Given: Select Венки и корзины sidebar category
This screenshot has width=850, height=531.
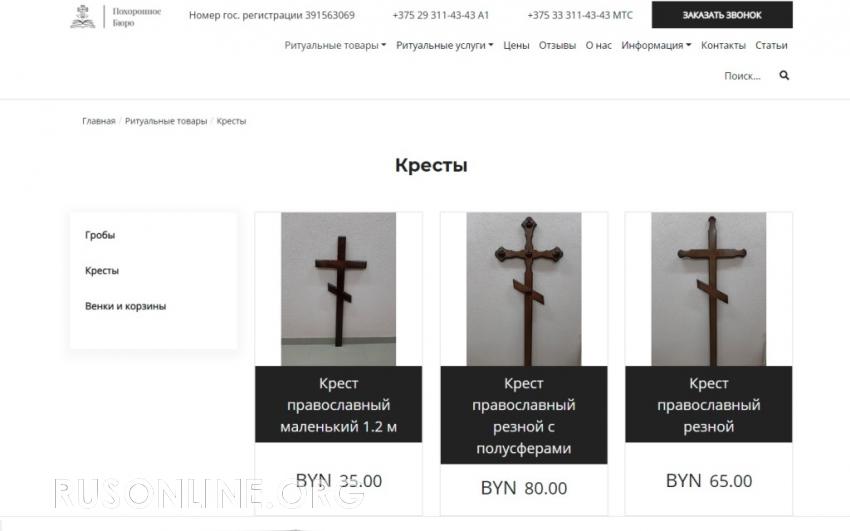Looking at the screenshot, I should pyautogui.click(x=125, y=306).
